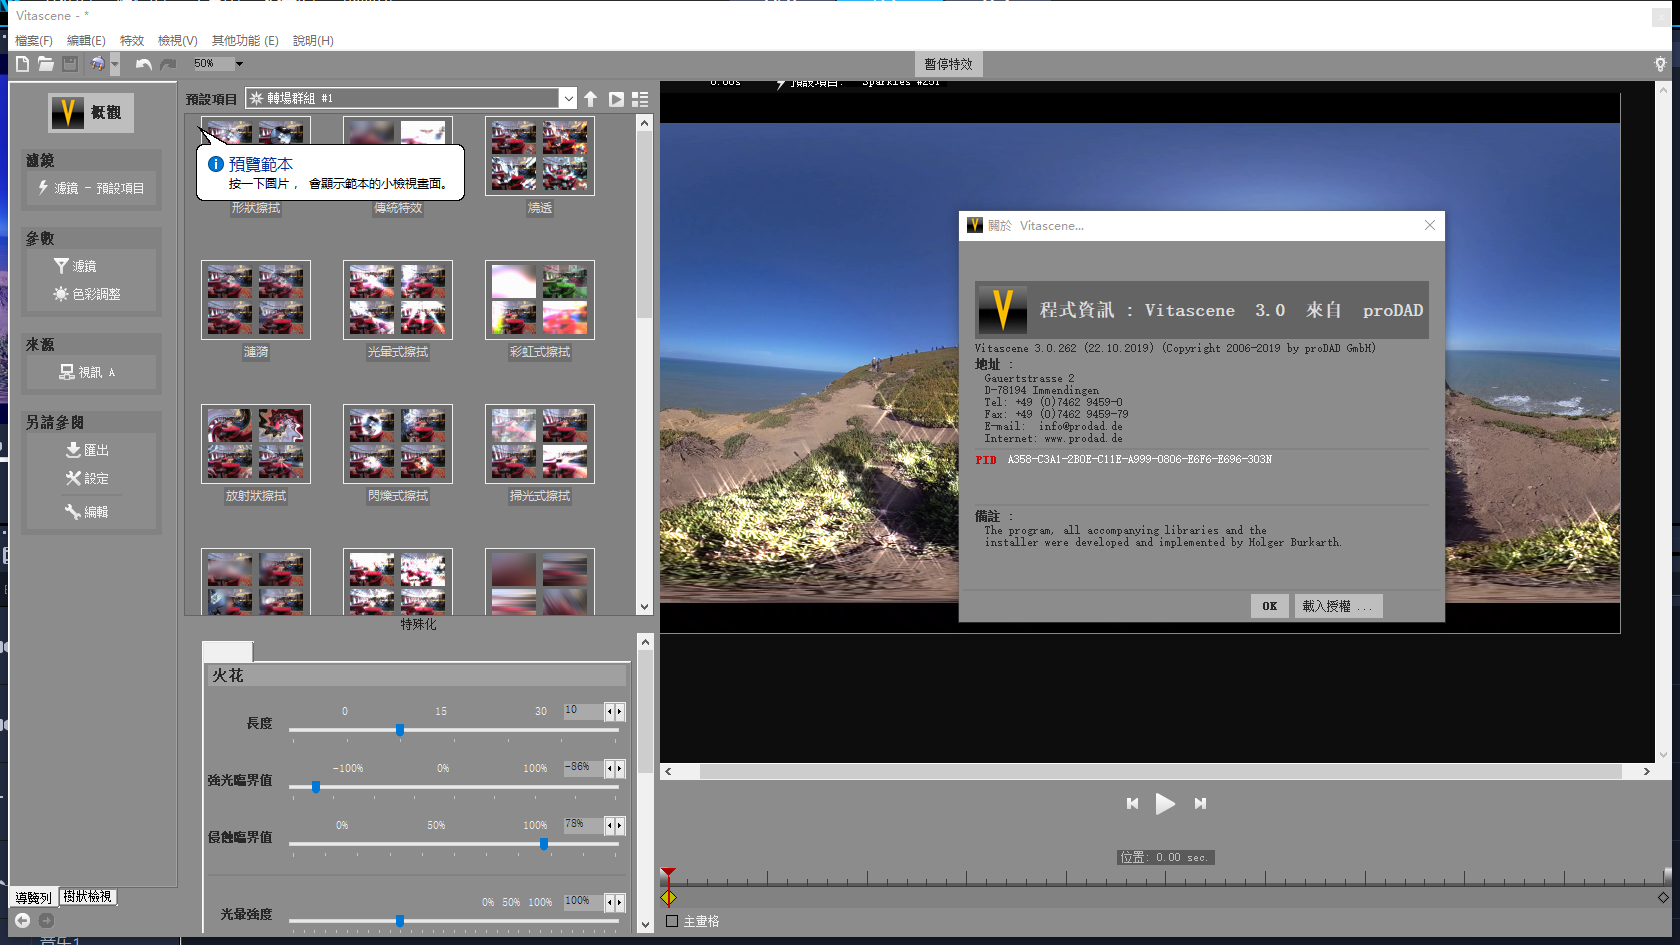Open 設定 settings with the crossed-tools icon
Image resolution: width=1680 pixels, height=945 pixels.
click(88, 478)
